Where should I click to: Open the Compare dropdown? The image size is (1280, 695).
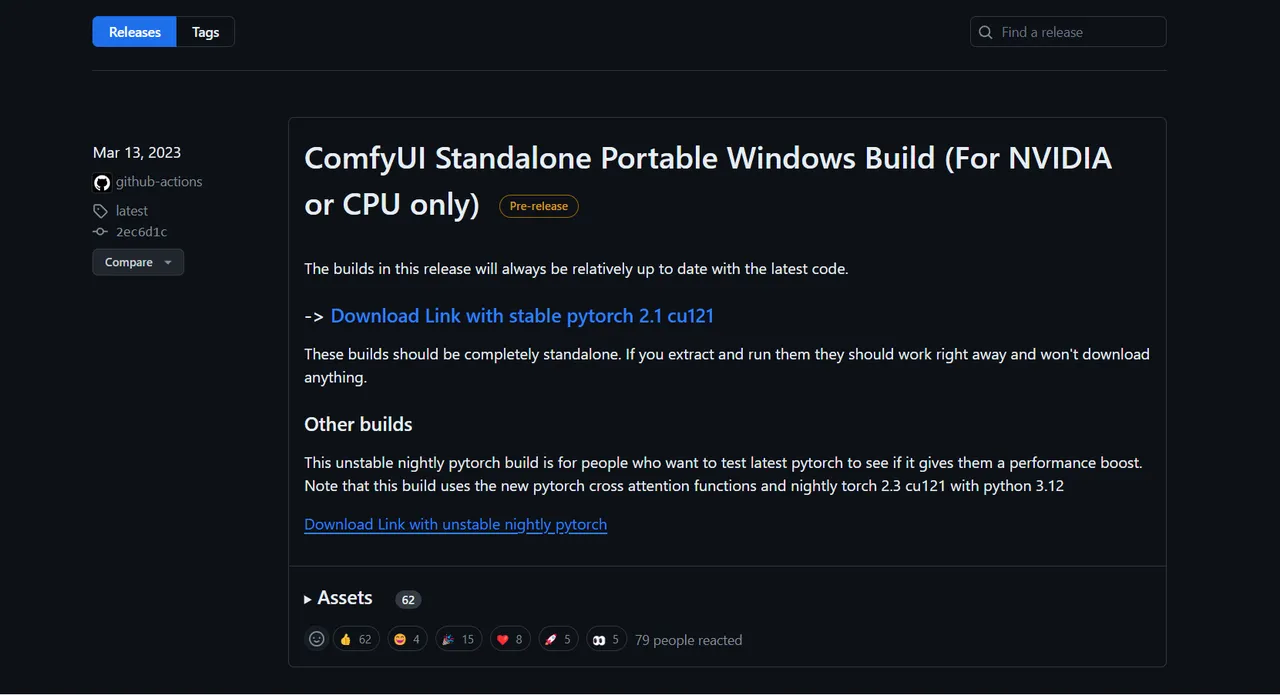tap(138, 262)
